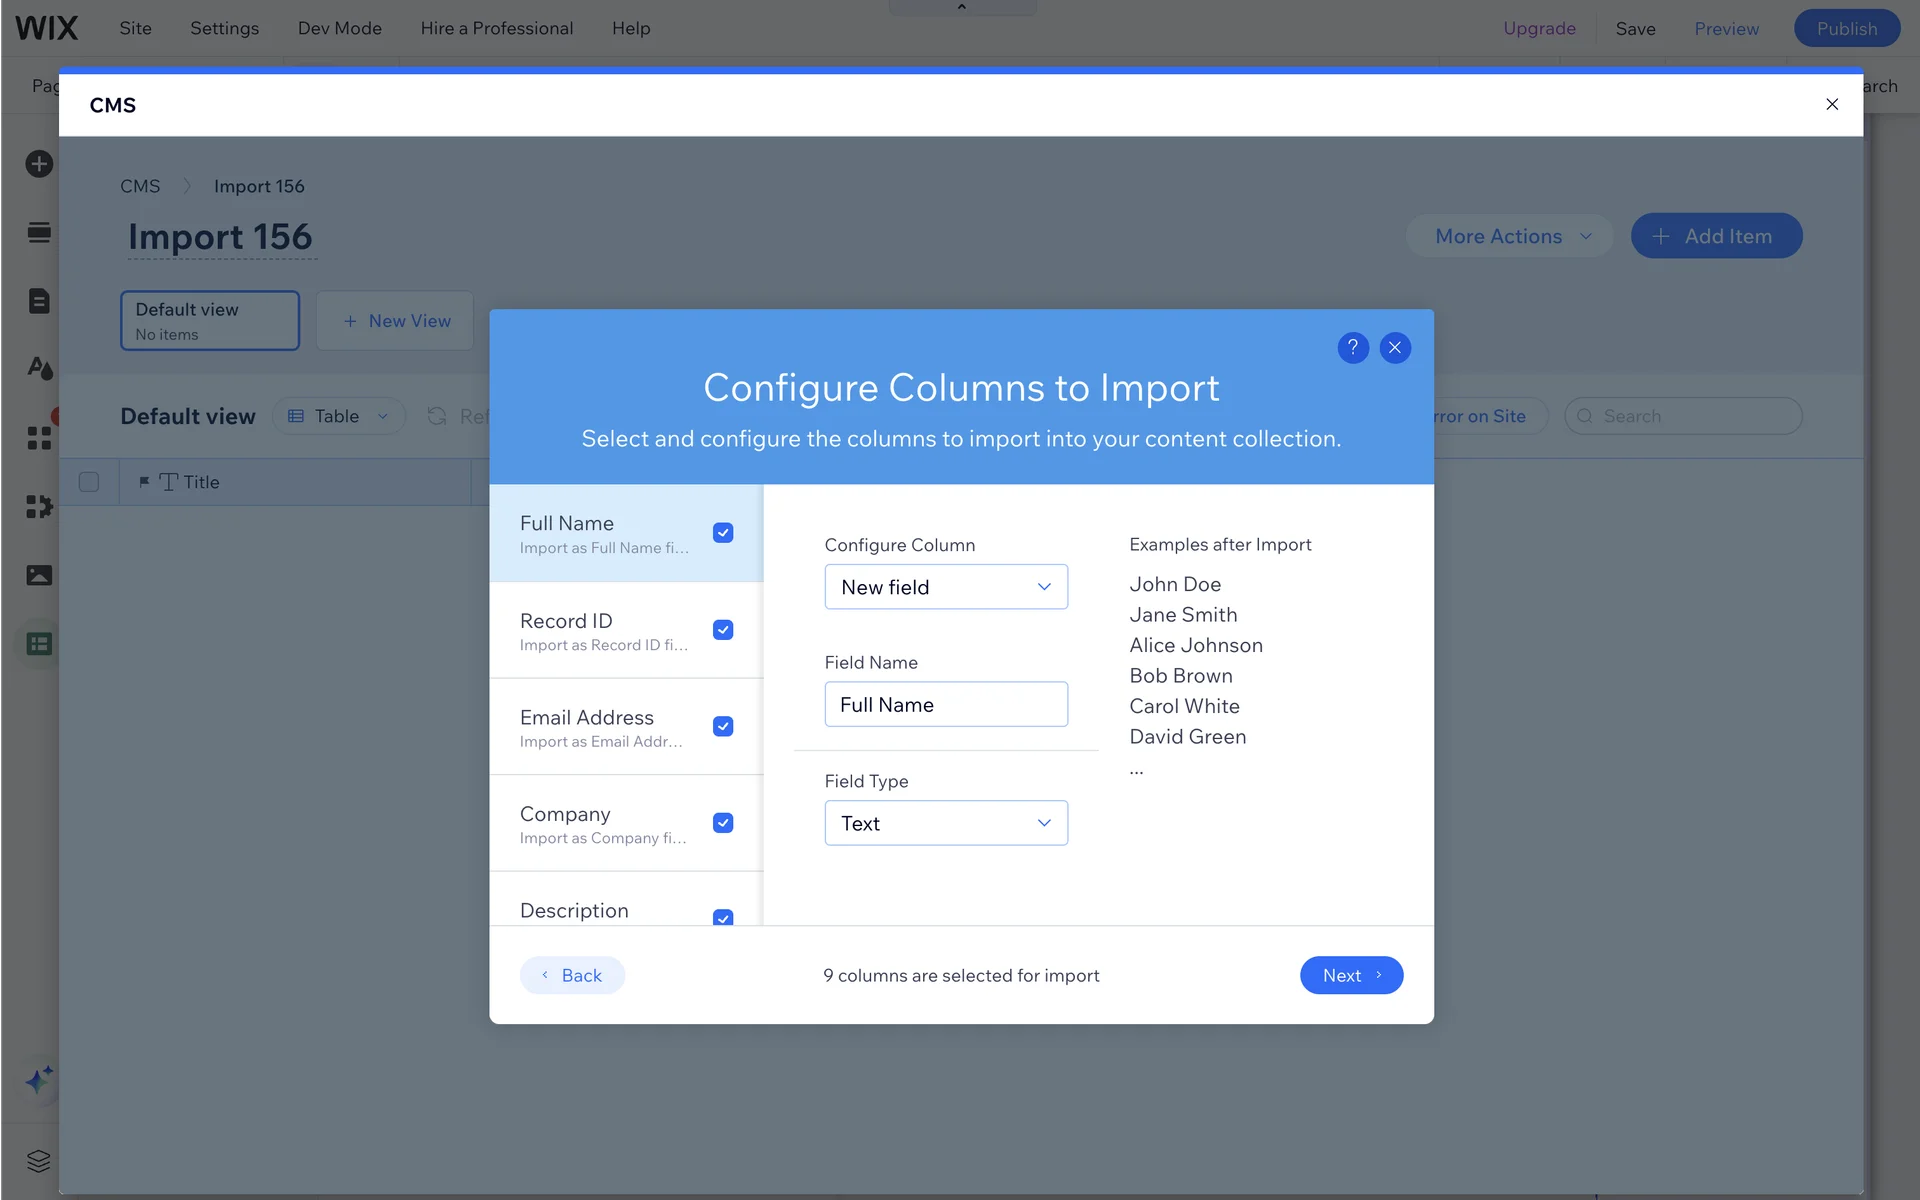Uncheck the Company column checkbox
This screenshot has height=1200, width=1920.
723,823
